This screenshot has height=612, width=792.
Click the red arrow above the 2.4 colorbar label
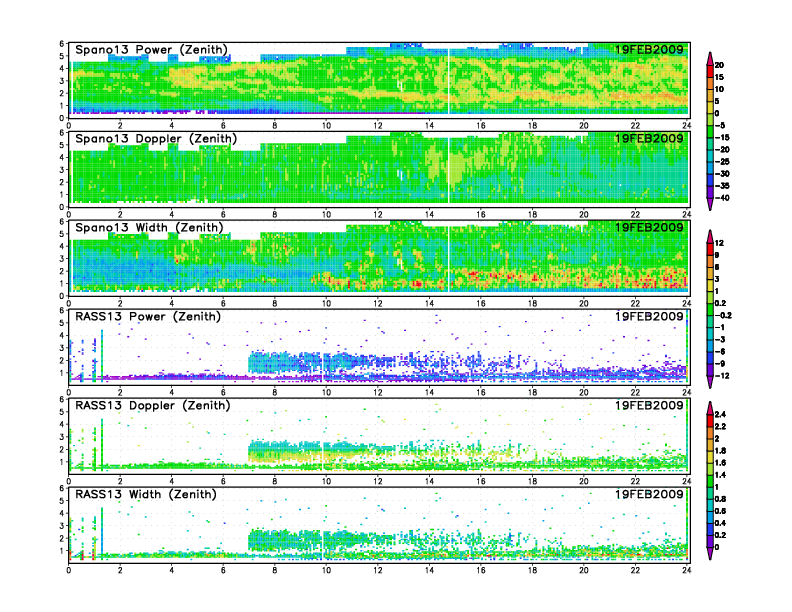pyautogui.click(x=709, y=406)
